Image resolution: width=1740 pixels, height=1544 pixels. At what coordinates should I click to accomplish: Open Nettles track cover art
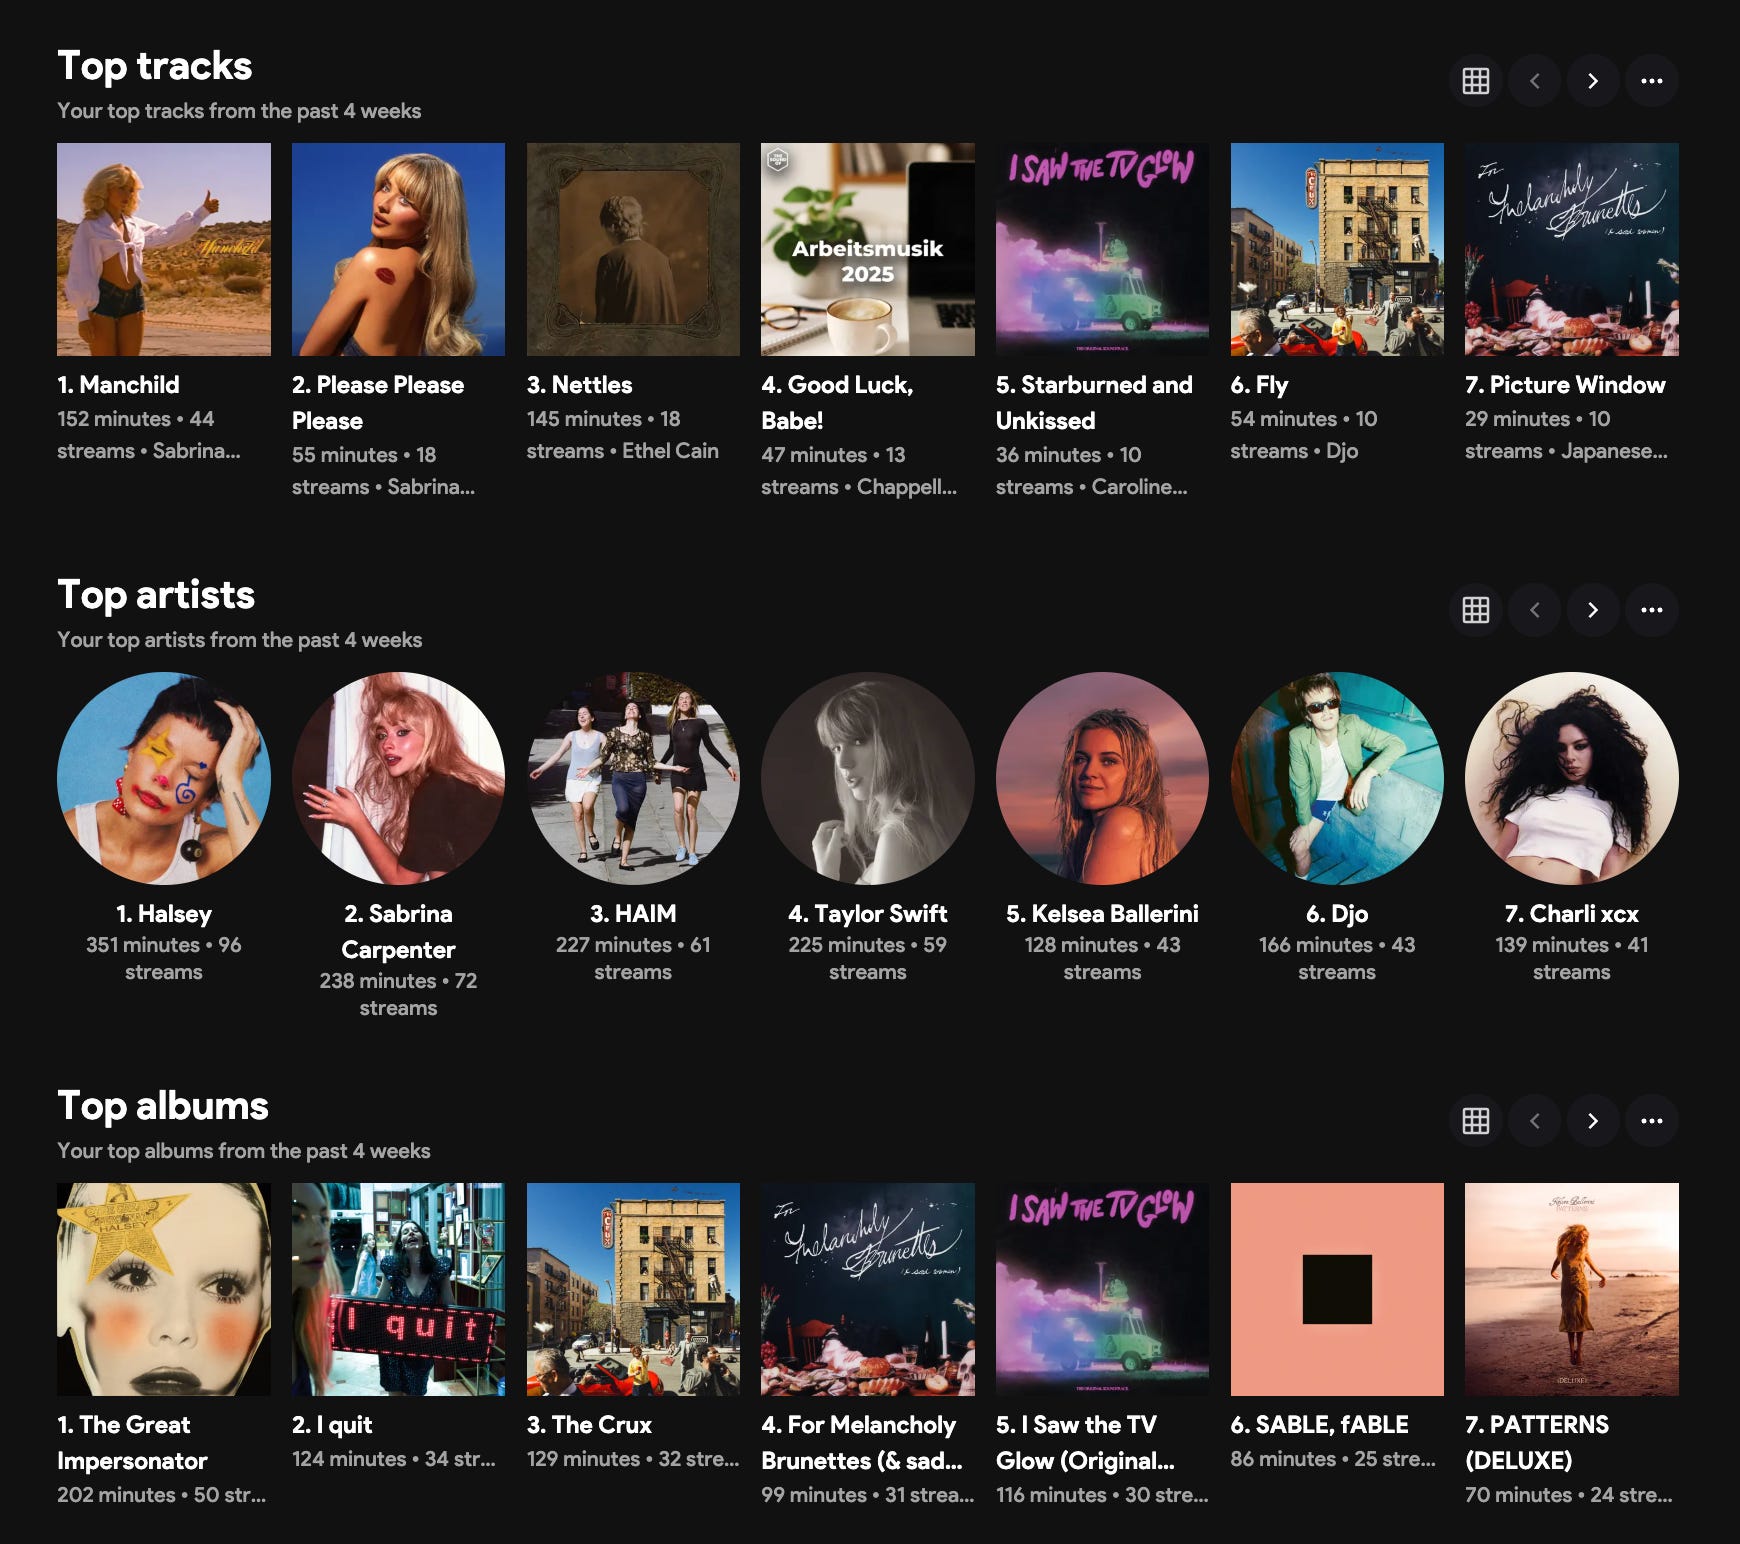point(633,249)
